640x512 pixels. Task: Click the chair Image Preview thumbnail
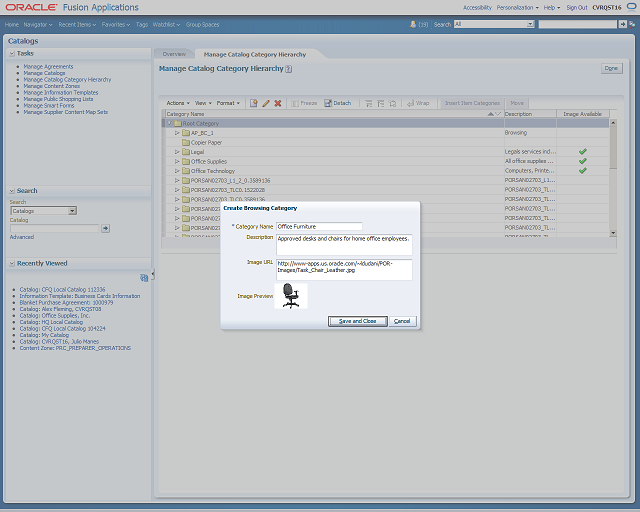pos(291,296)
